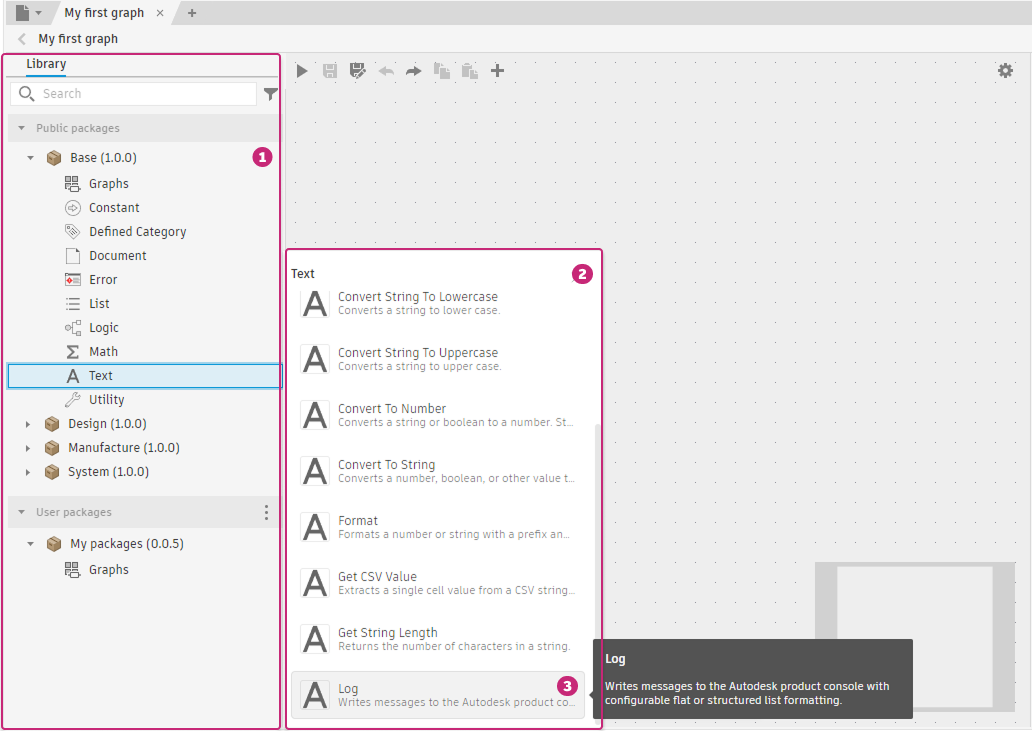
Task: Choose the Get String Length node
Action: coord(438,639)
